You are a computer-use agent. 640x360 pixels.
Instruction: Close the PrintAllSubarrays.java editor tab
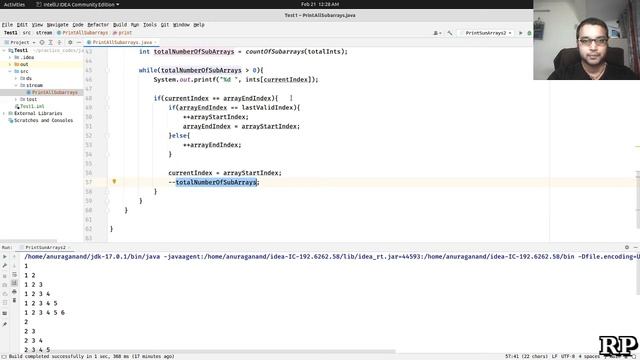[156, 42]
